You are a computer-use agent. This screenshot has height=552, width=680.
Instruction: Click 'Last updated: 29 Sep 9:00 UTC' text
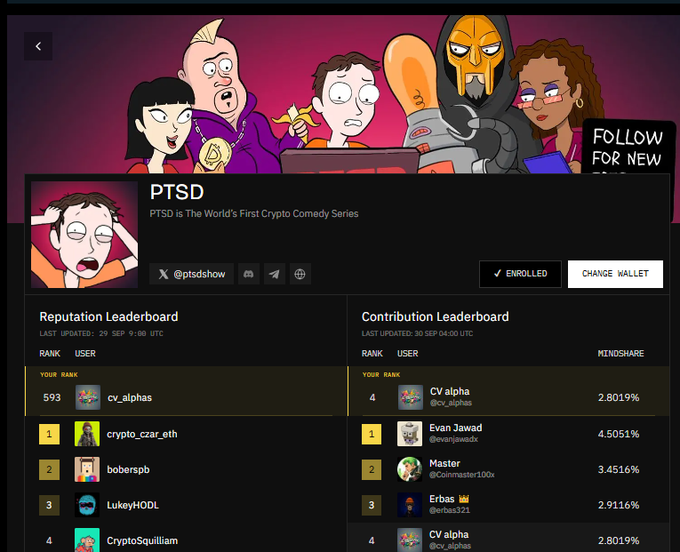pyautogui.click(x=101, y=333)
